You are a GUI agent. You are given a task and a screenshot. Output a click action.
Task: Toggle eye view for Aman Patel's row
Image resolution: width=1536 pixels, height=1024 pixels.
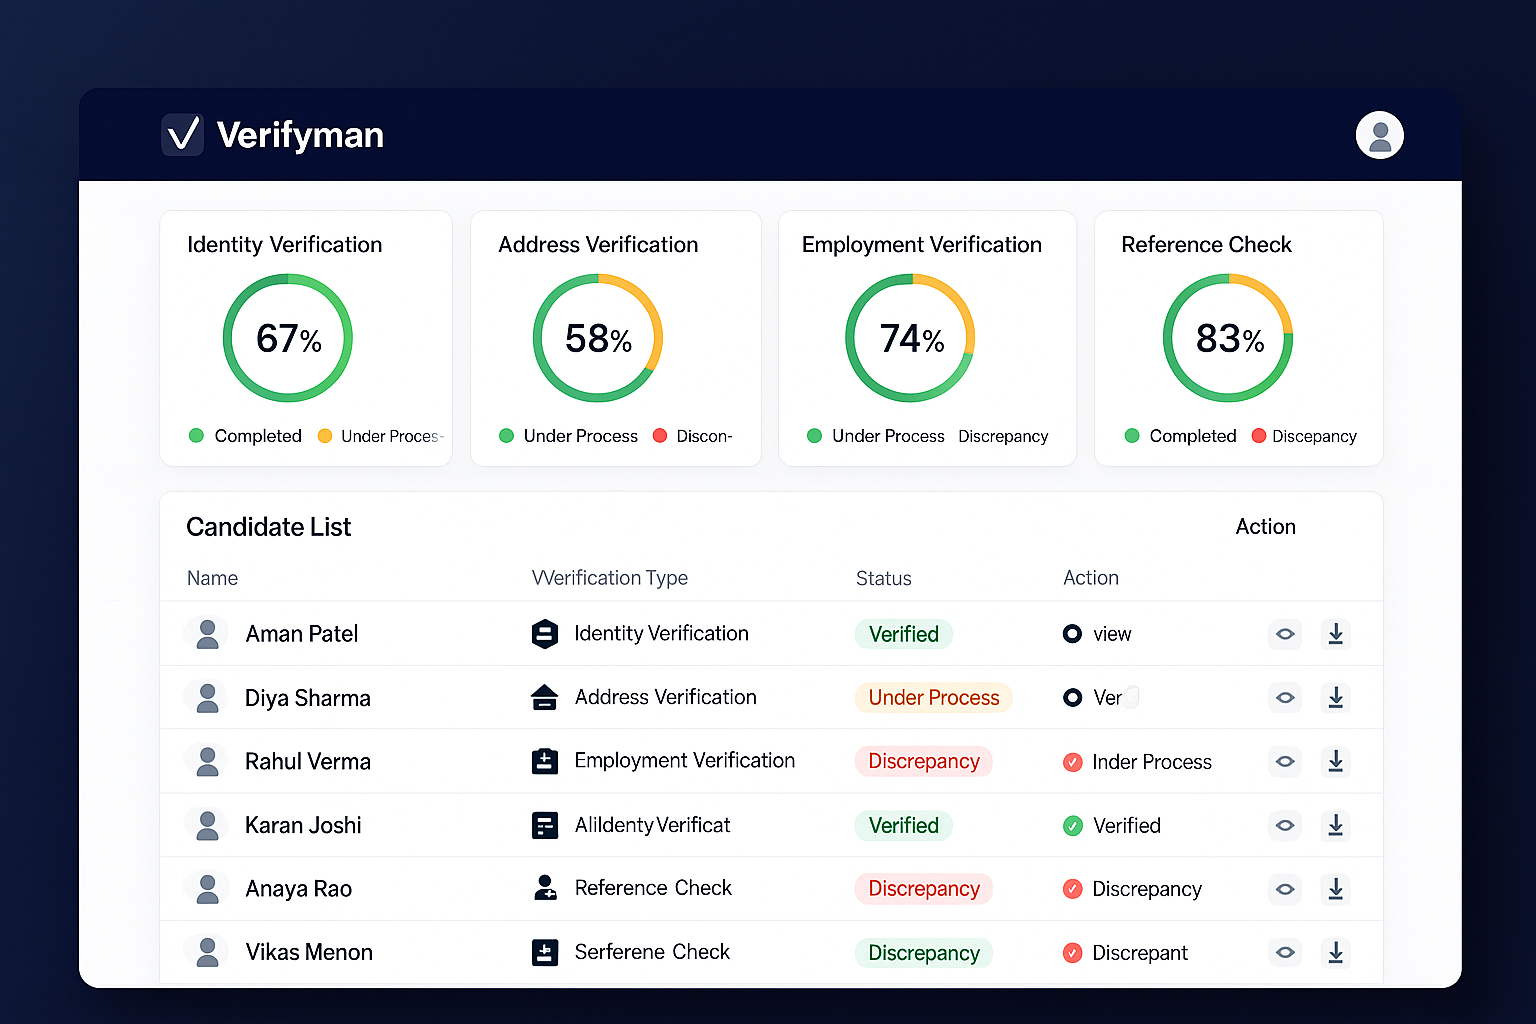coord(1285,634)
